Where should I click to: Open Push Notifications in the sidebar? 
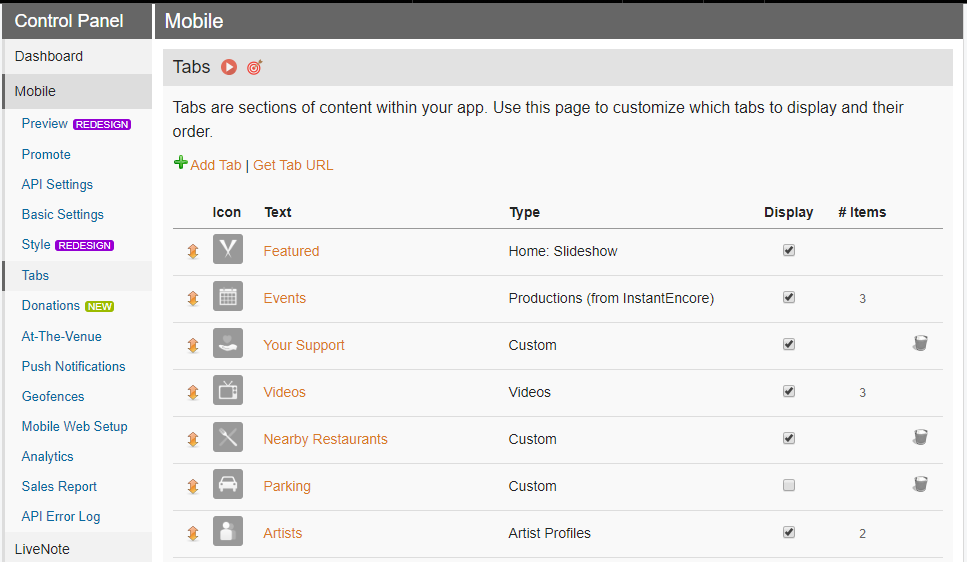click(x=73, y=366)
